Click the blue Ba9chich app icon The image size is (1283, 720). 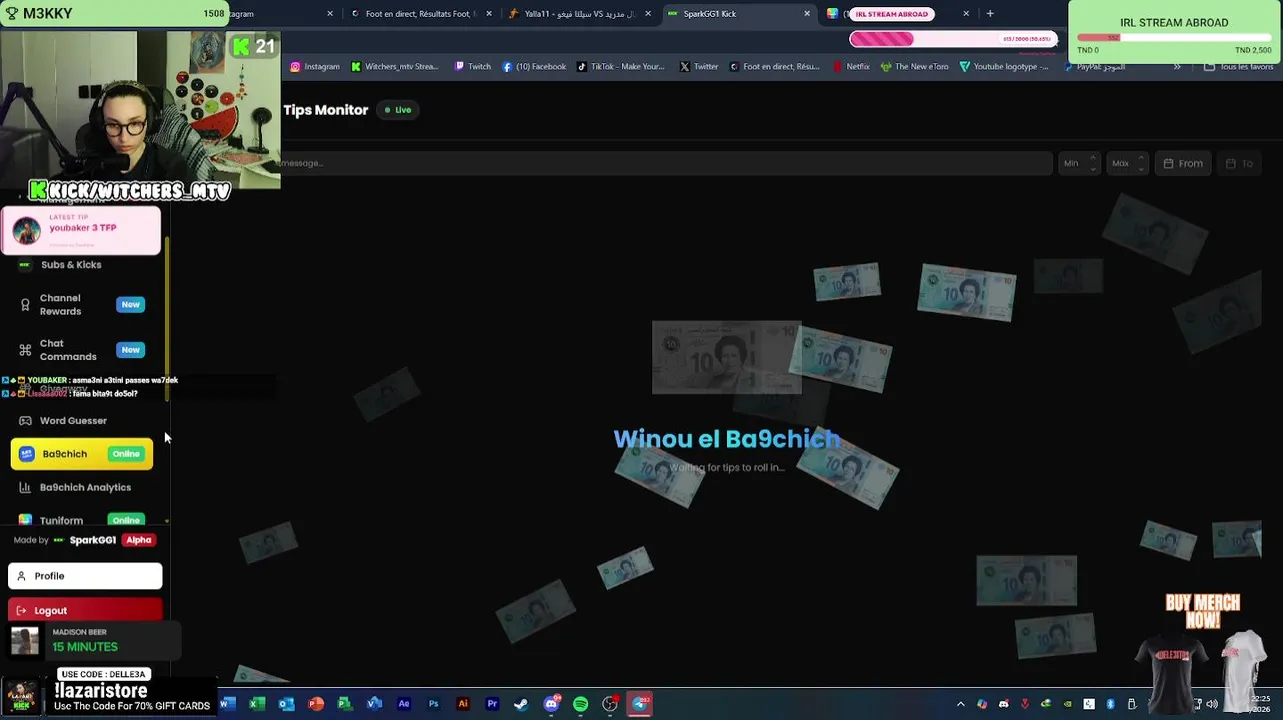point(26,454)
